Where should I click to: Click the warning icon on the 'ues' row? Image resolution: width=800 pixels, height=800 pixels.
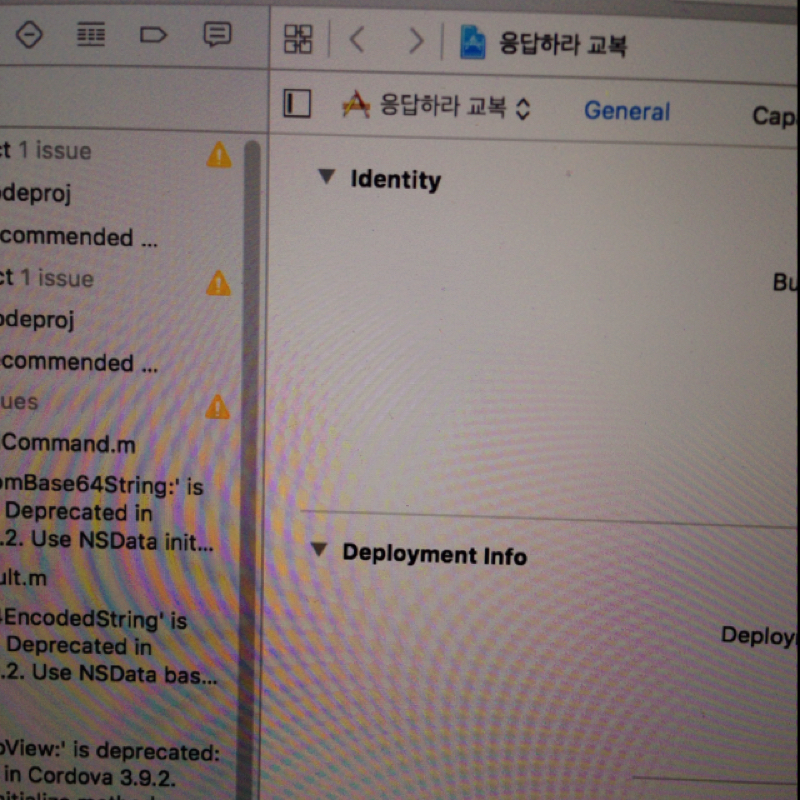coord(218,407)
